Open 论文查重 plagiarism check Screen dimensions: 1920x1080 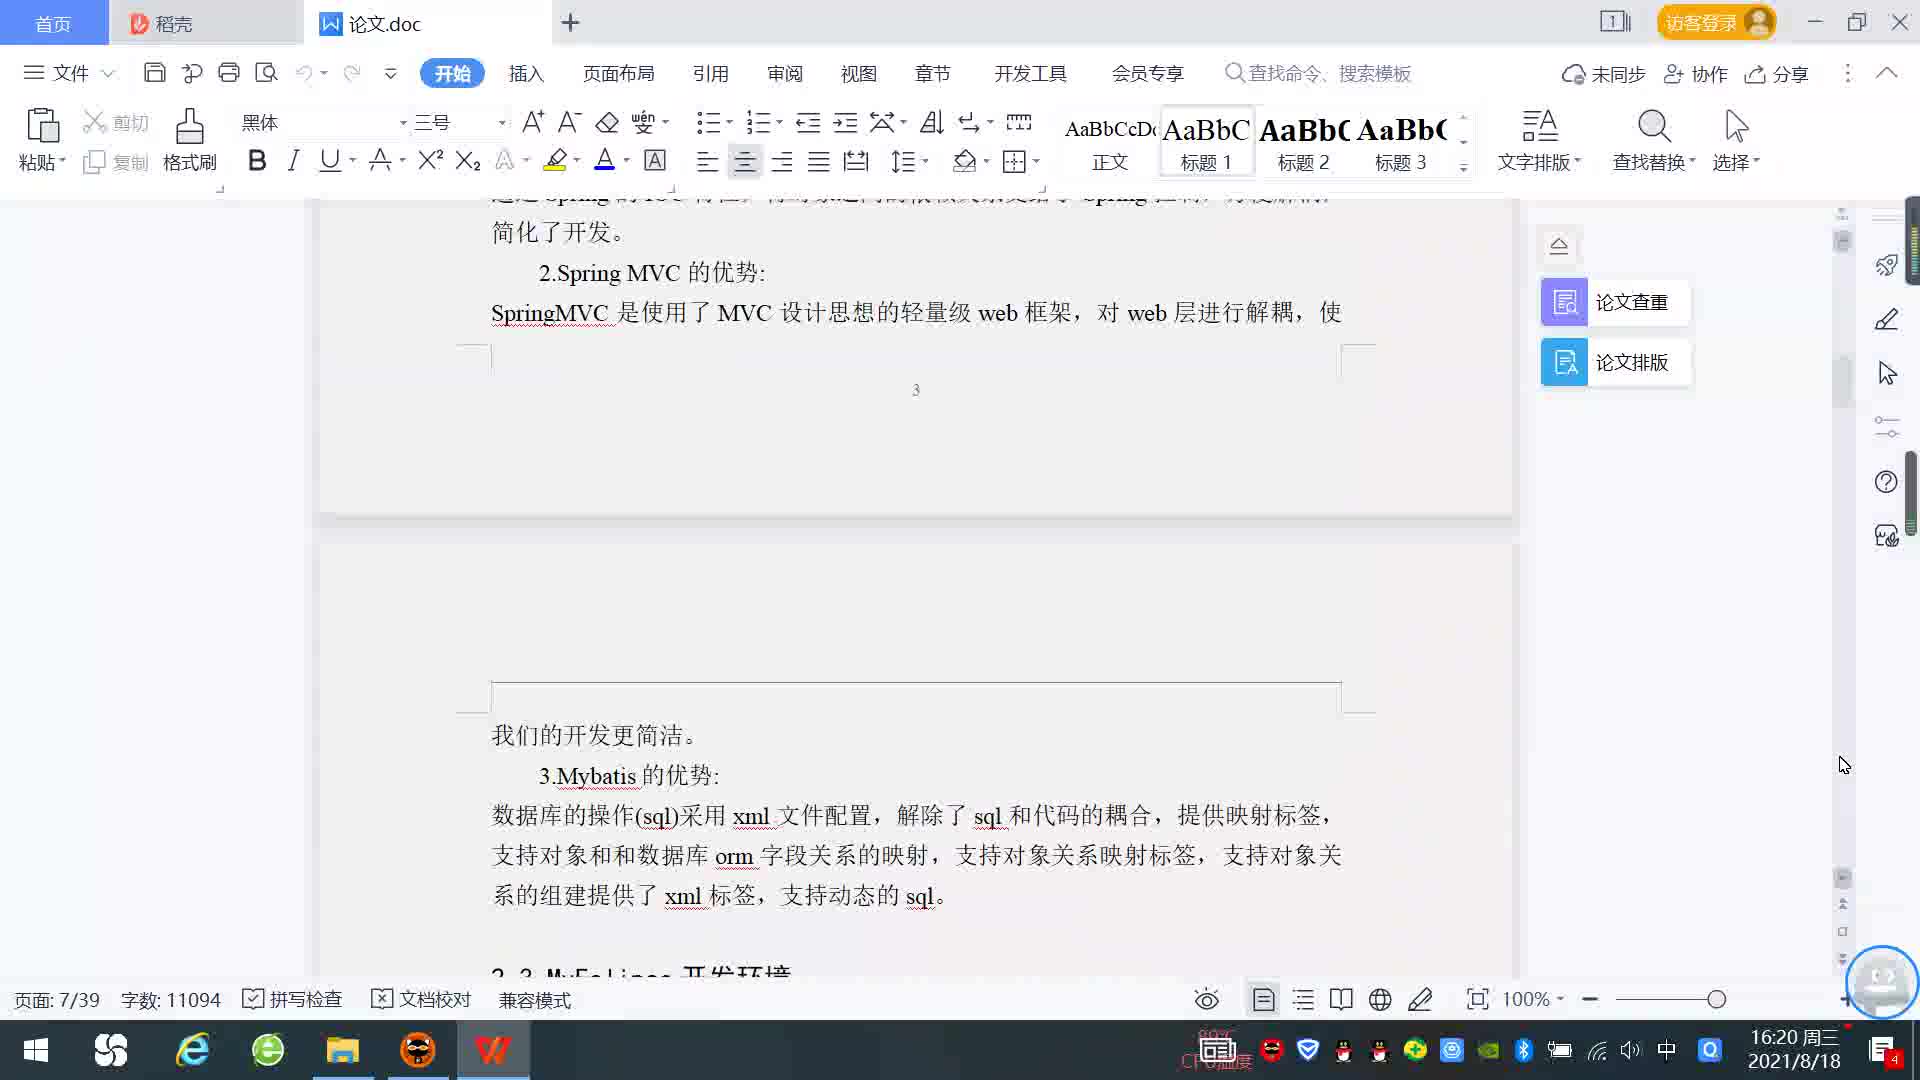pyautogui.click(x=1615, y=302)
